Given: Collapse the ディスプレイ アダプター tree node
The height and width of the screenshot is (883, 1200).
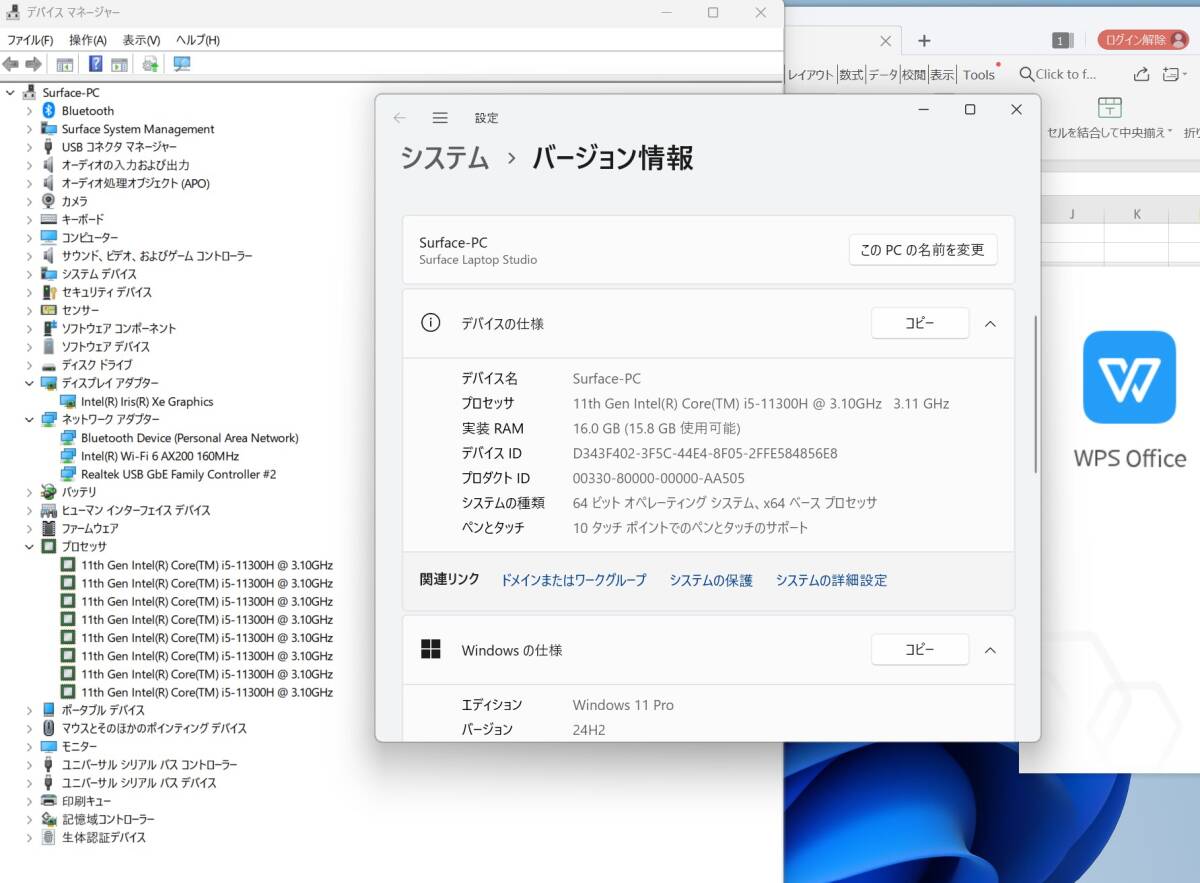Looking at the screenshot, I should click(29, 383).
